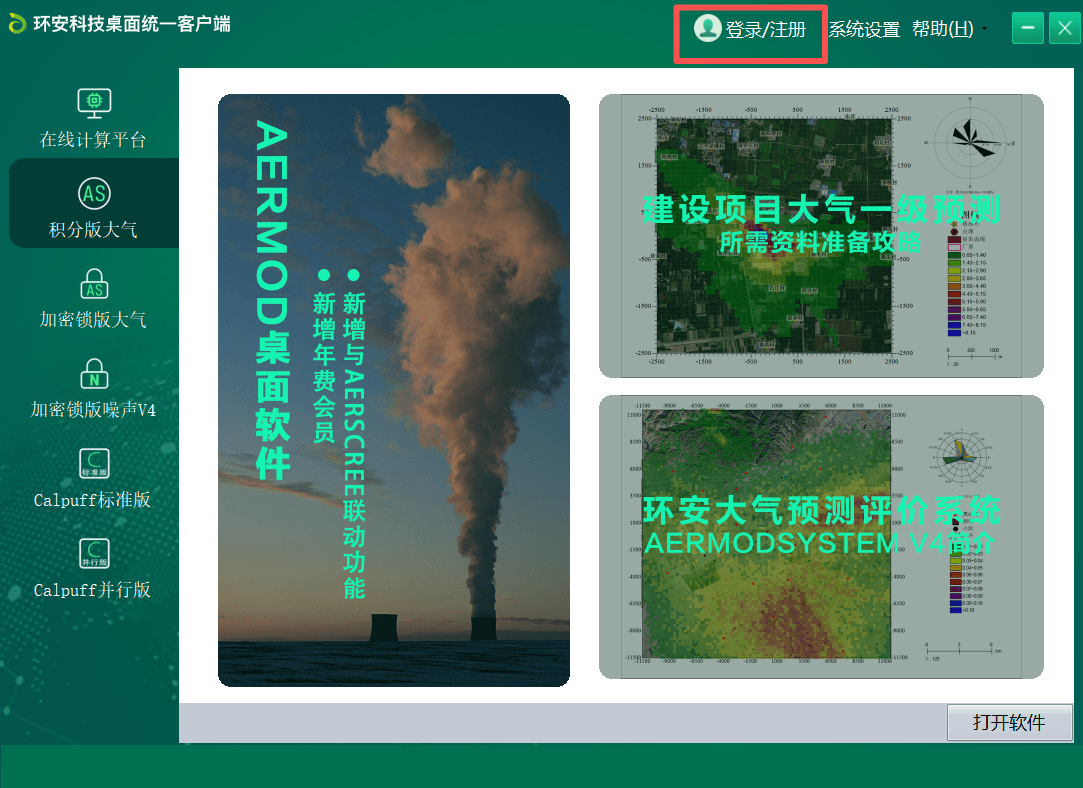Open the 帮助(H) menu

point(942,30)
